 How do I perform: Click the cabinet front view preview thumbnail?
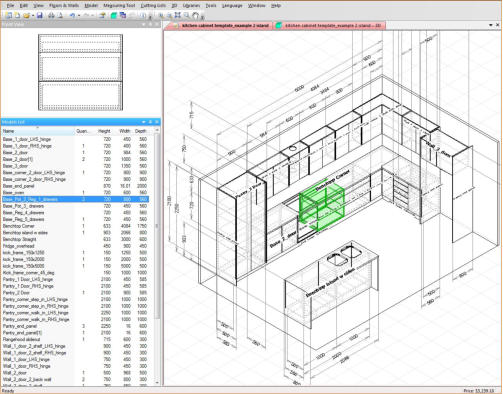pyautogui.click(x=80, y=72)
